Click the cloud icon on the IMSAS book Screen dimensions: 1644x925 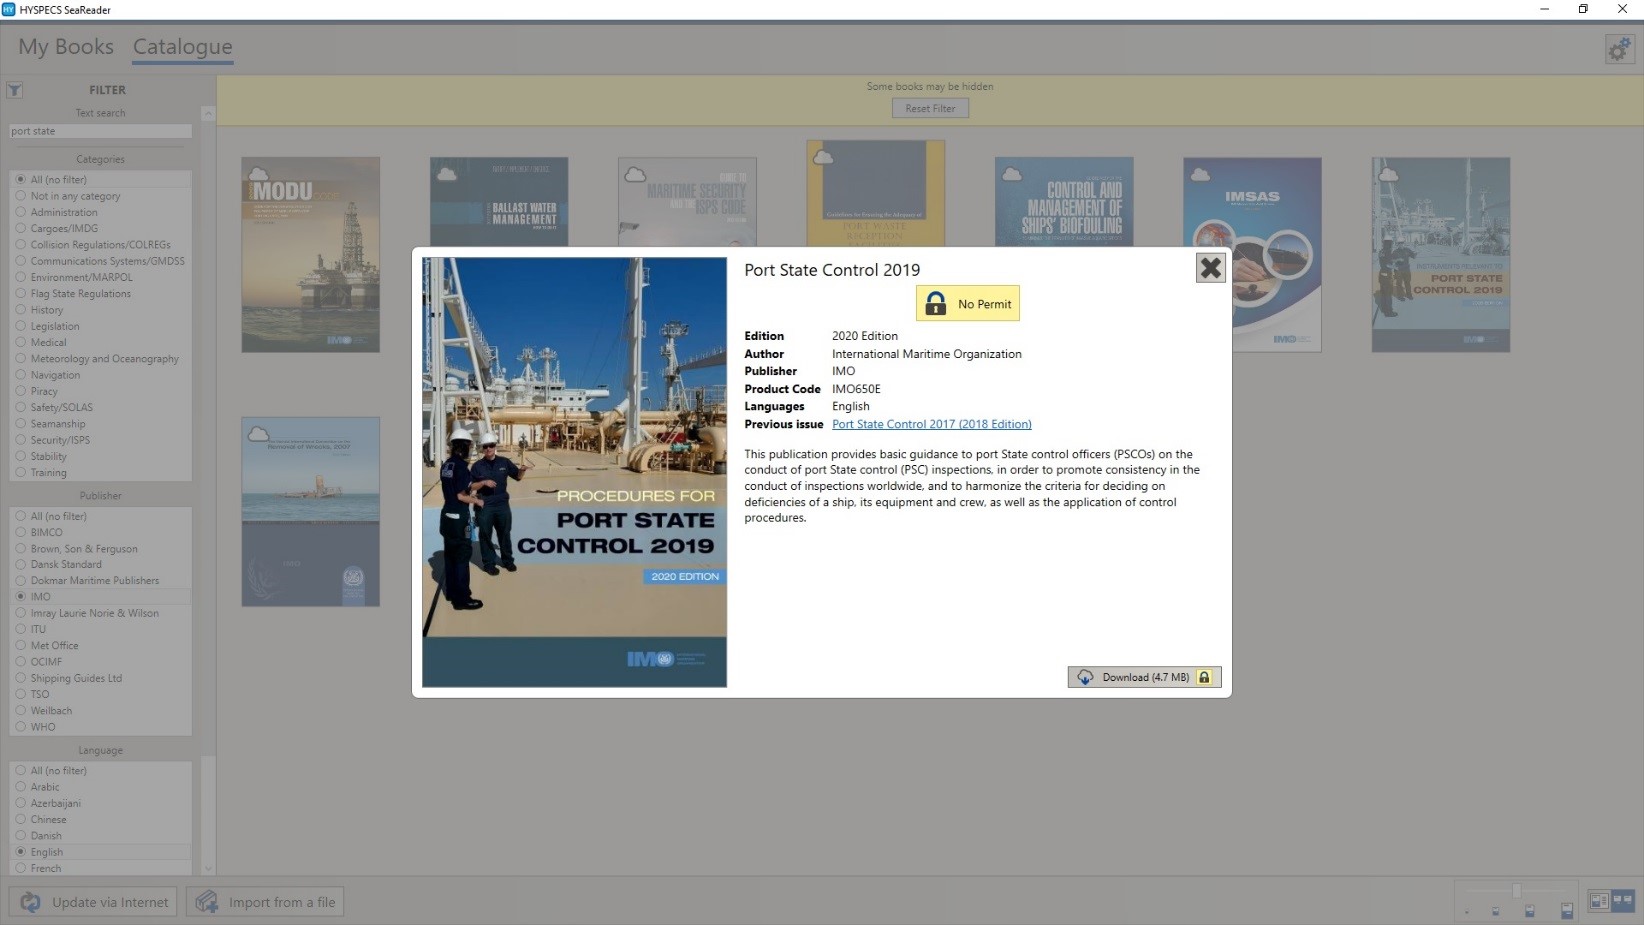point(1200,174)
